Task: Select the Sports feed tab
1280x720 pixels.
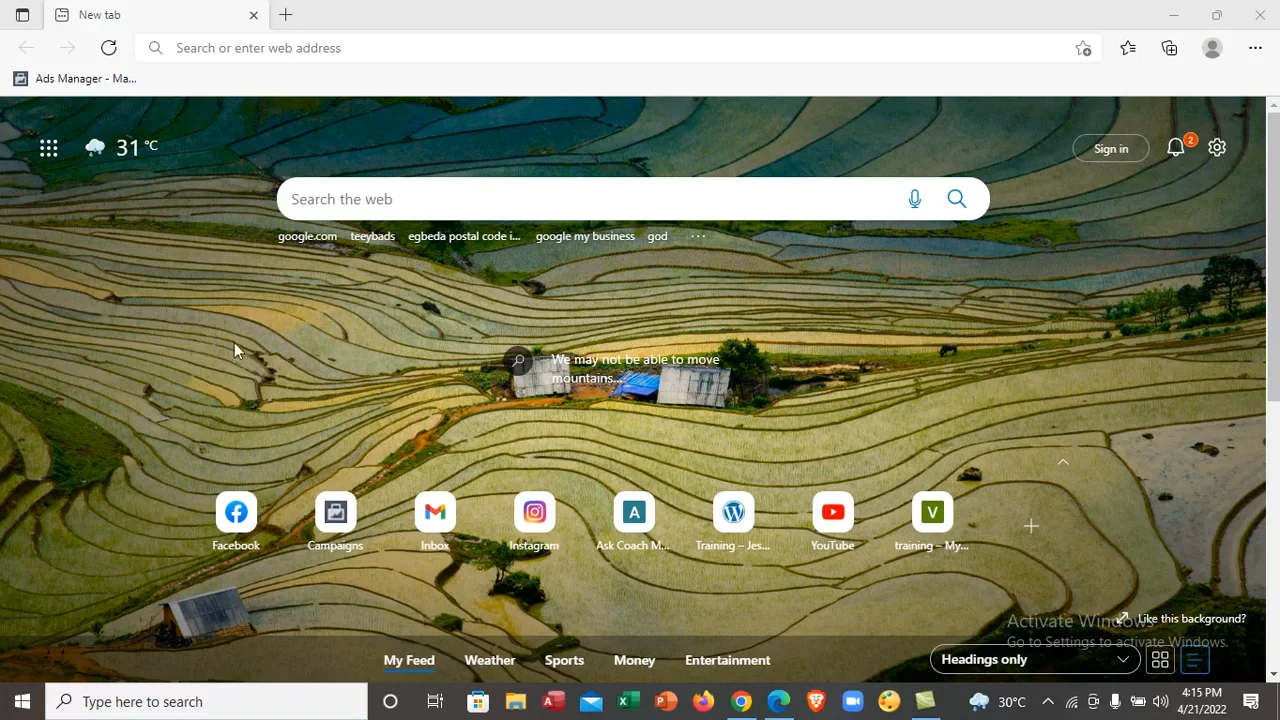Action: click(564, 660)
